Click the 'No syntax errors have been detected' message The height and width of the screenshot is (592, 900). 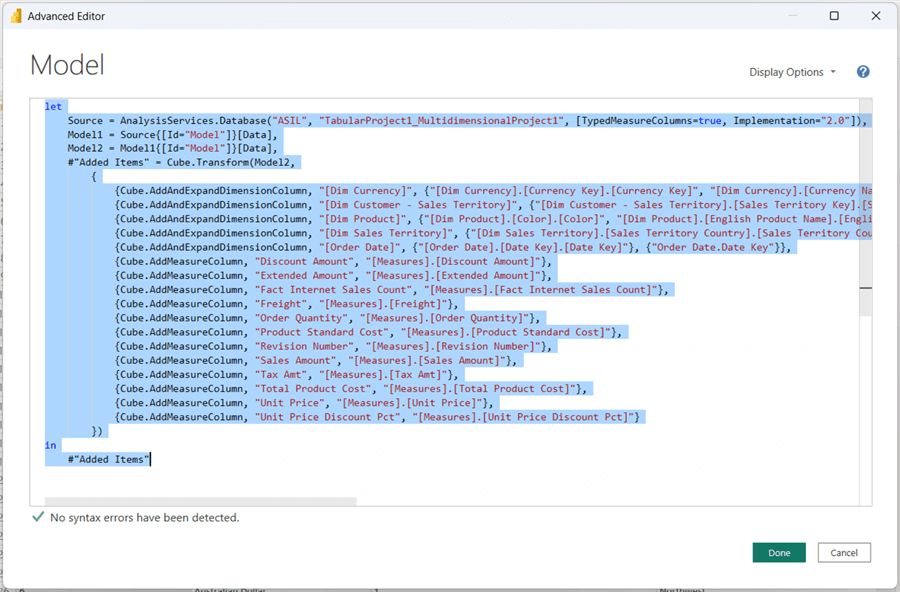pyautogui.click(x=145, y=518)
